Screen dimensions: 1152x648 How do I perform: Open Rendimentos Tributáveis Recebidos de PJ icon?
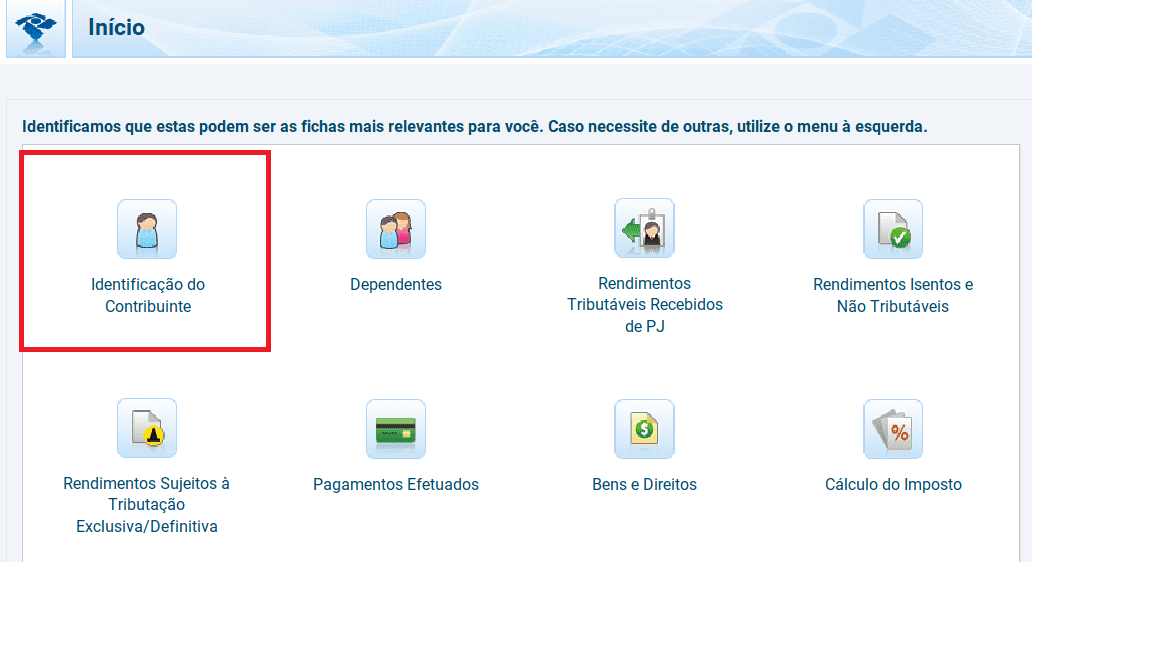tap(644, 228)
